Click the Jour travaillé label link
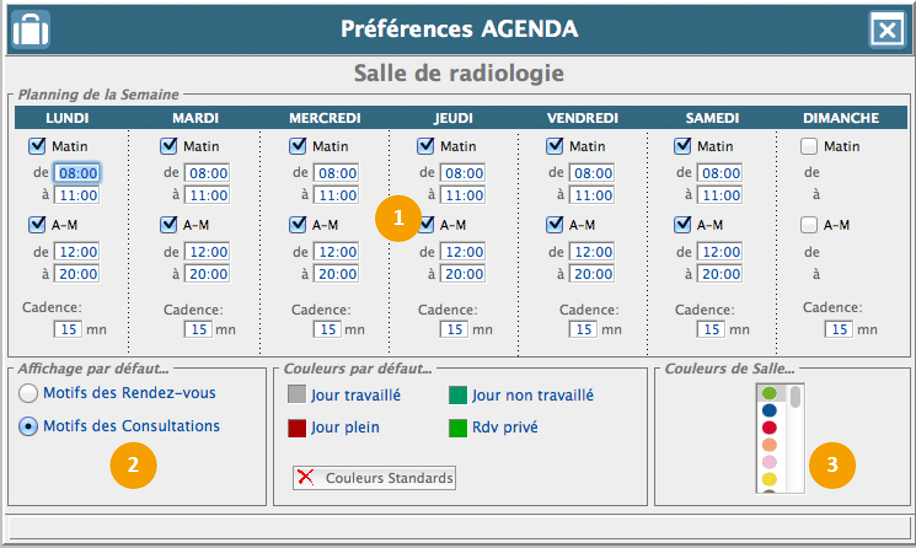 pos(355,396)
